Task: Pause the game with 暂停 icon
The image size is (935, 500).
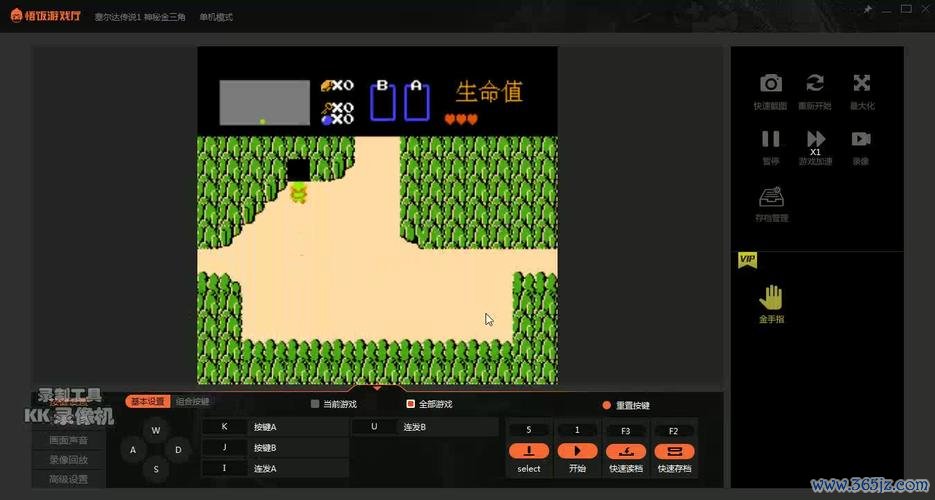Action: 770,139
